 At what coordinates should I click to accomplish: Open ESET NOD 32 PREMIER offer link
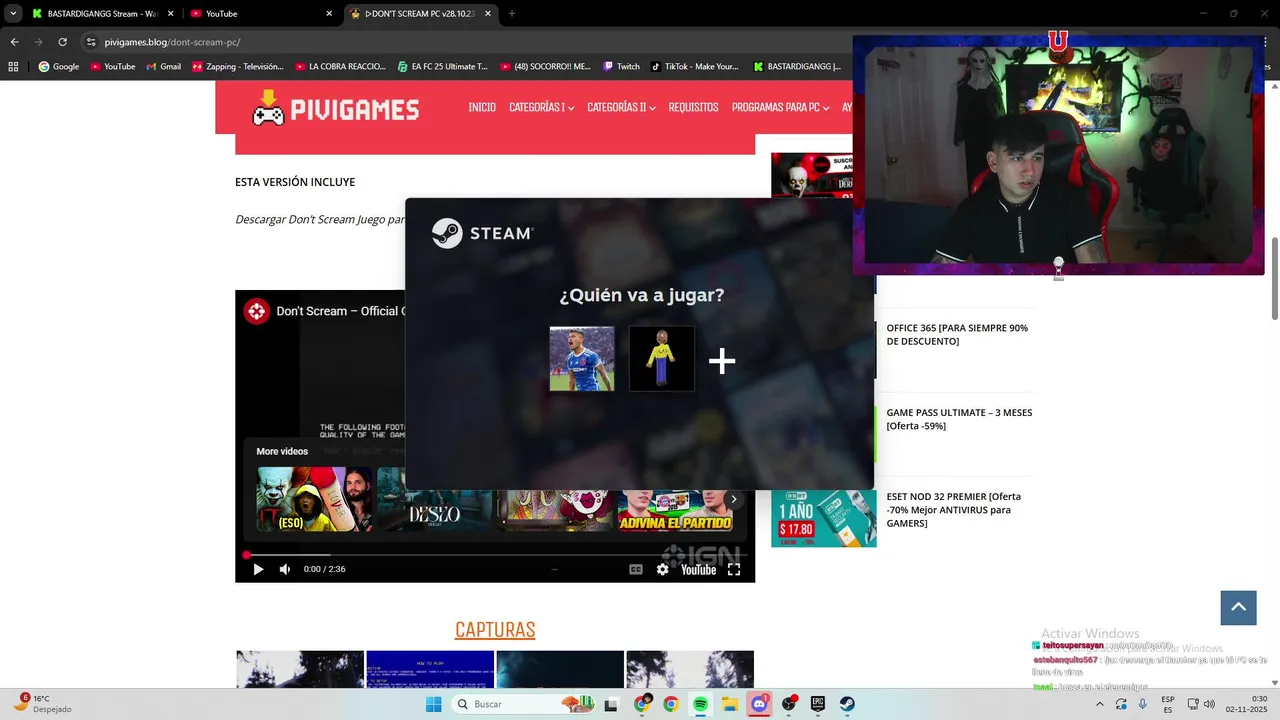tap(953, 510)
